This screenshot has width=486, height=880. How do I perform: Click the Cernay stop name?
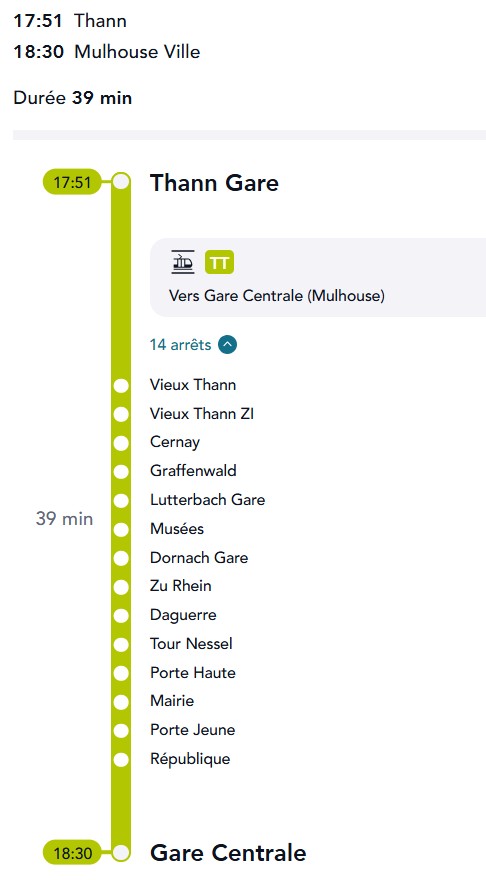click(x=175, y=442)
